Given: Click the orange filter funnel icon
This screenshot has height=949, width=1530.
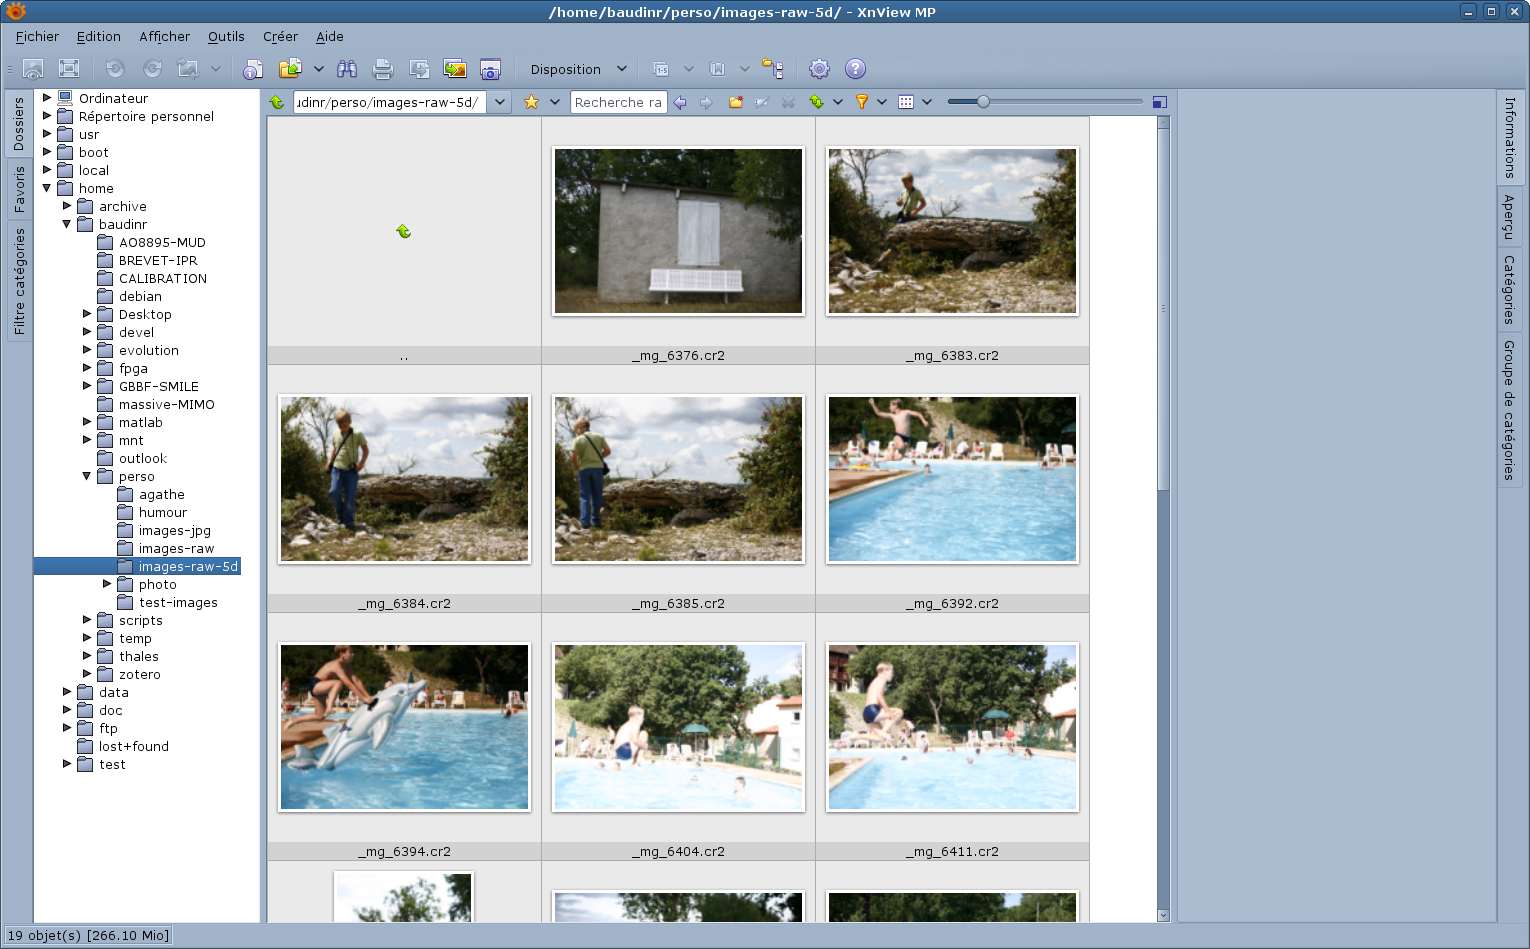Looking at the screenshot, I should [861, 102].
